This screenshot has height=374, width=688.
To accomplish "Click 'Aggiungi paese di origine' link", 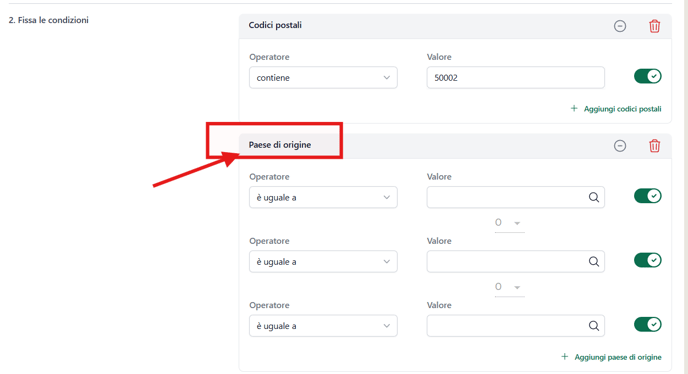I will [618, 357].
